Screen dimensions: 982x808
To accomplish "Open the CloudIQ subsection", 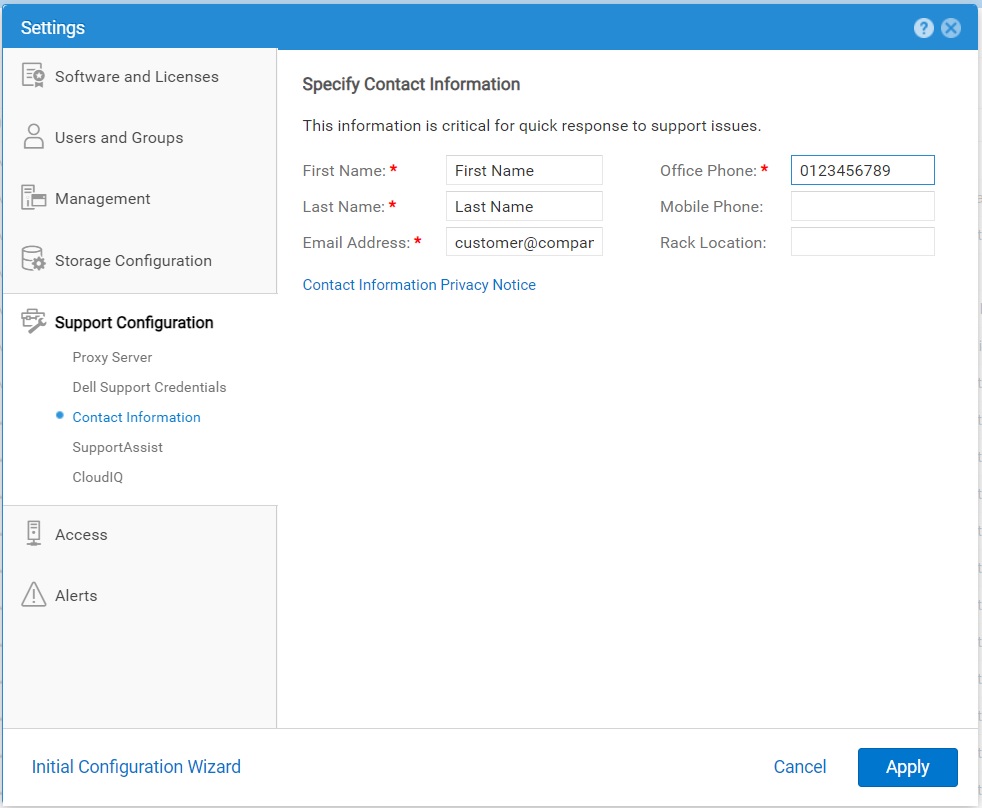I will [97, 477].
